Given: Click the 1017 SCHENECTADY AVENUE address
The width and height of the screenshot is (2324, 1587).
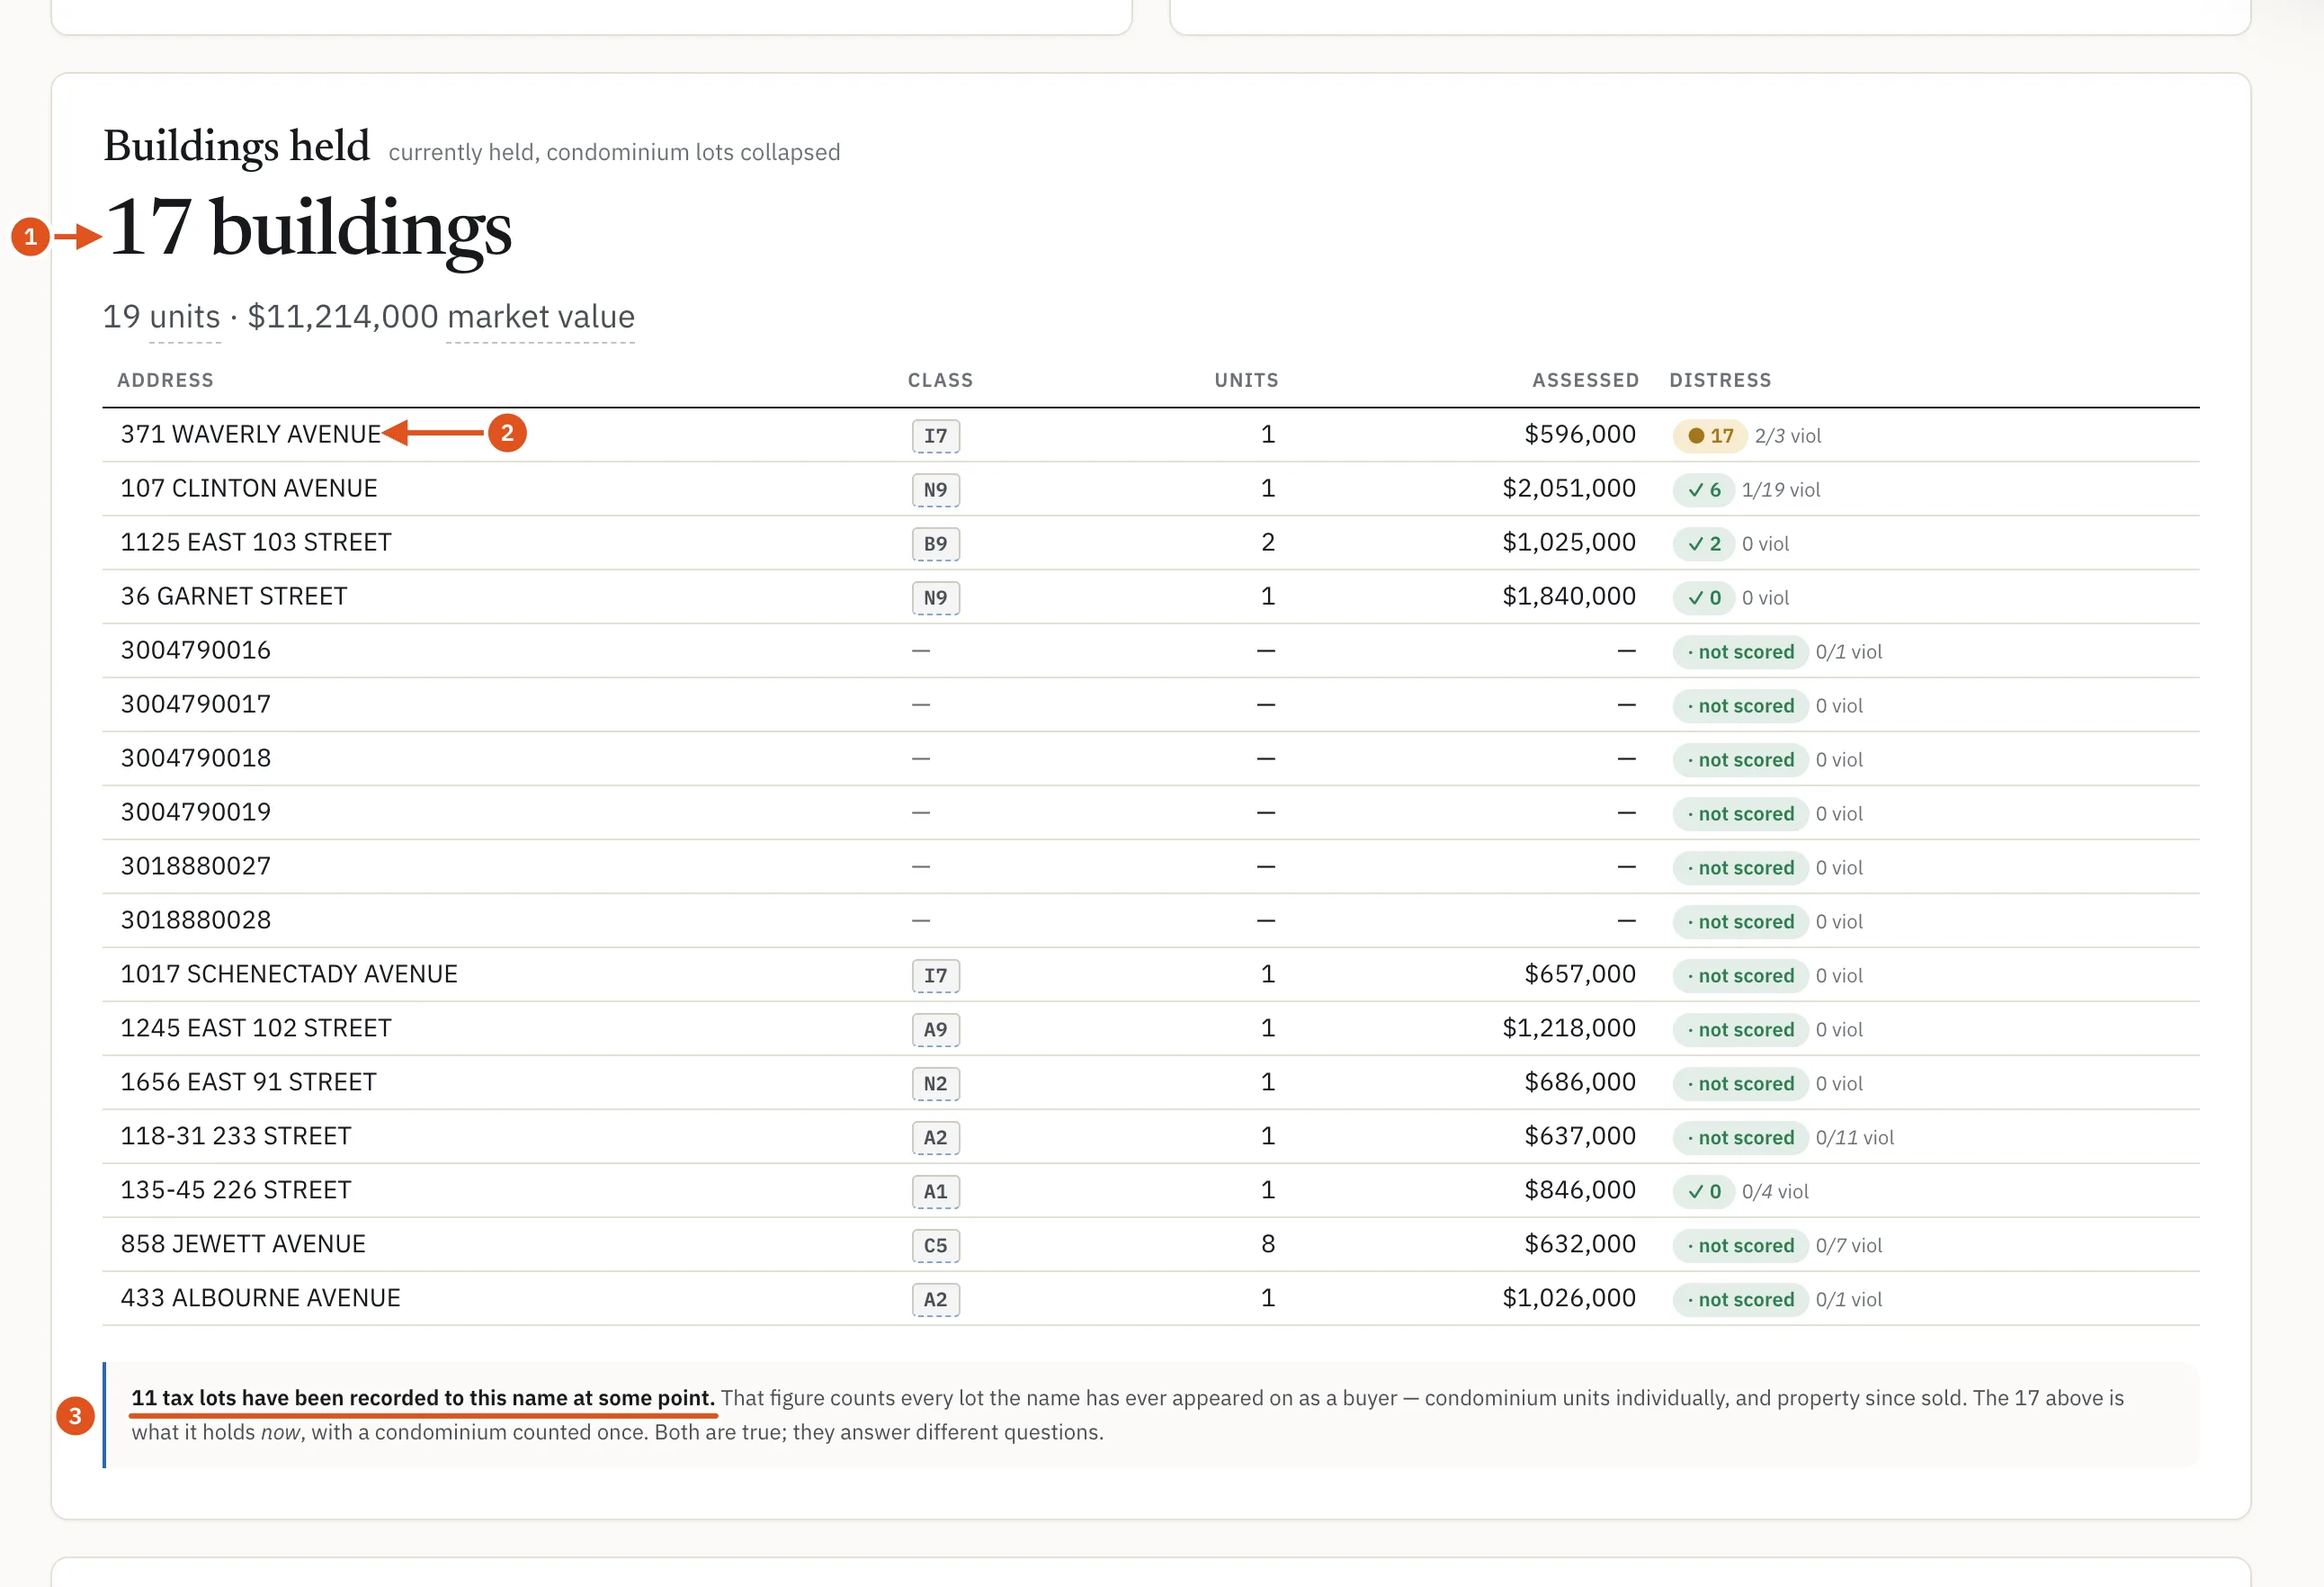Looking at the screenshot, I should click(x=289, y=975).
